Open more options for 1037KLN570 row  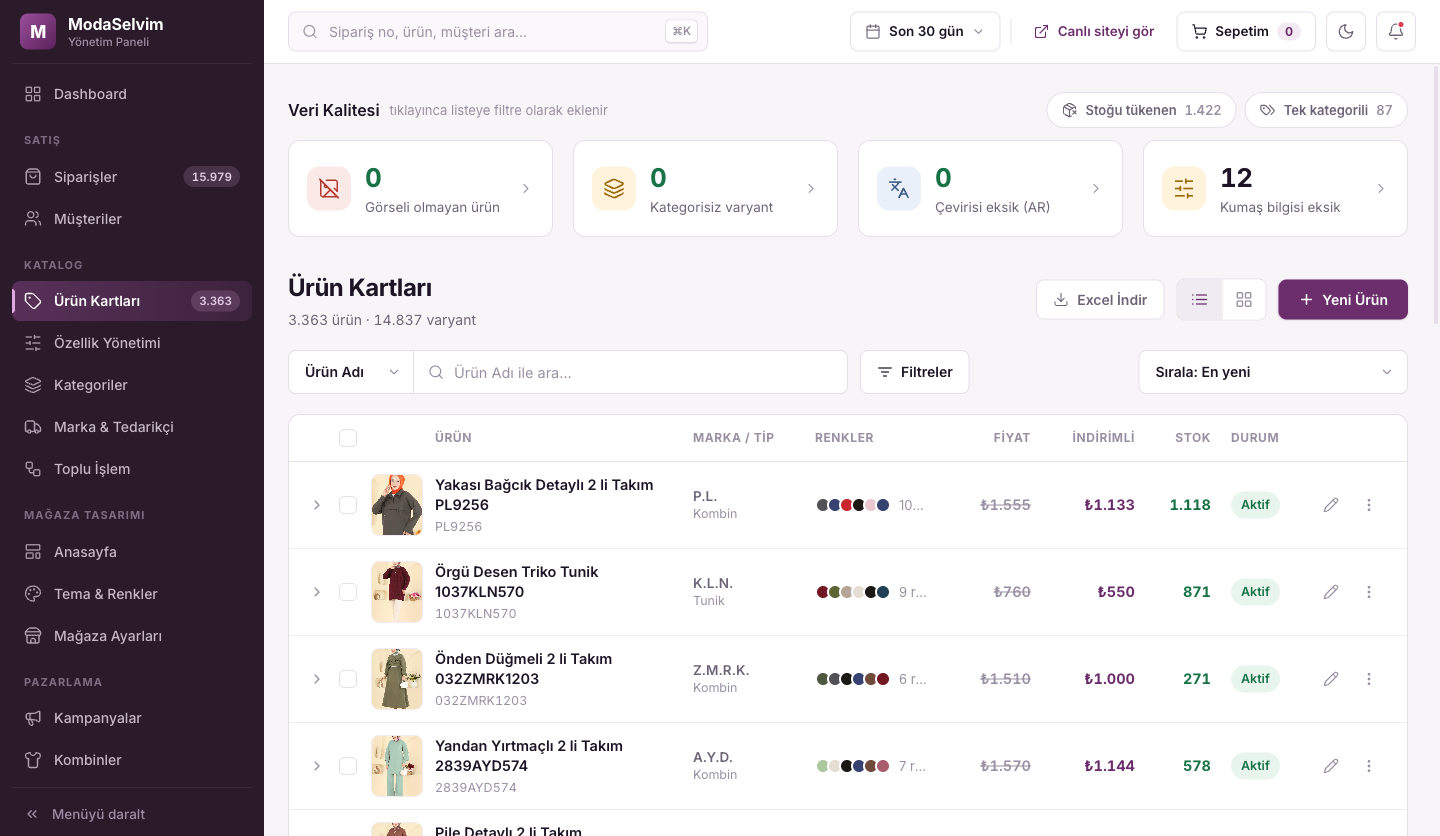(x=1369, y=592)
